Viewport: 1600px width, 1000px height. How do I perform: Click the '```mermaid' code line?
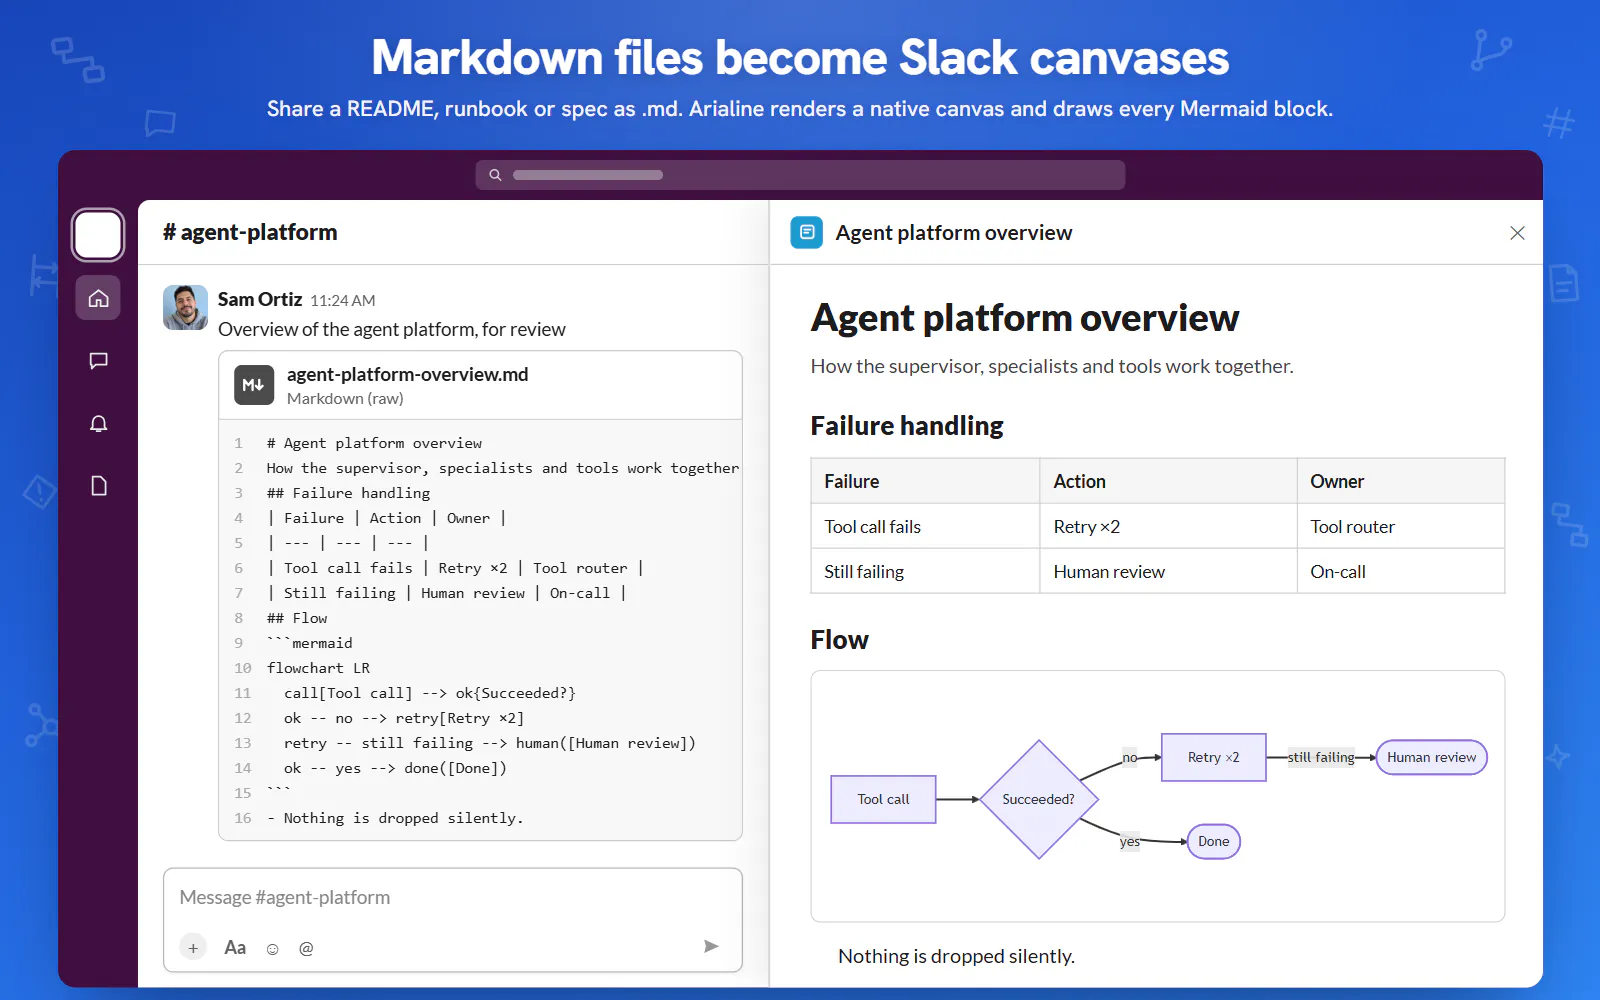pos(309,643)
